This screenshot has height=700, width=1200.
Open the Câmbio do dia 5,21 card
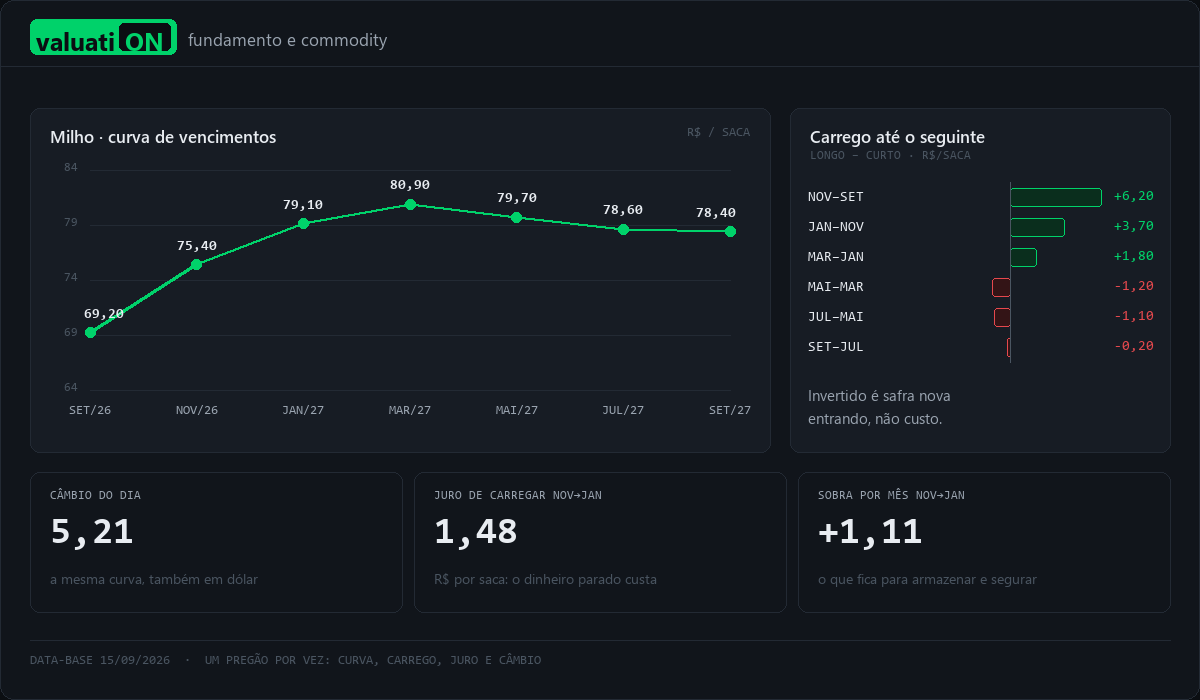click(x=216, y=542)
